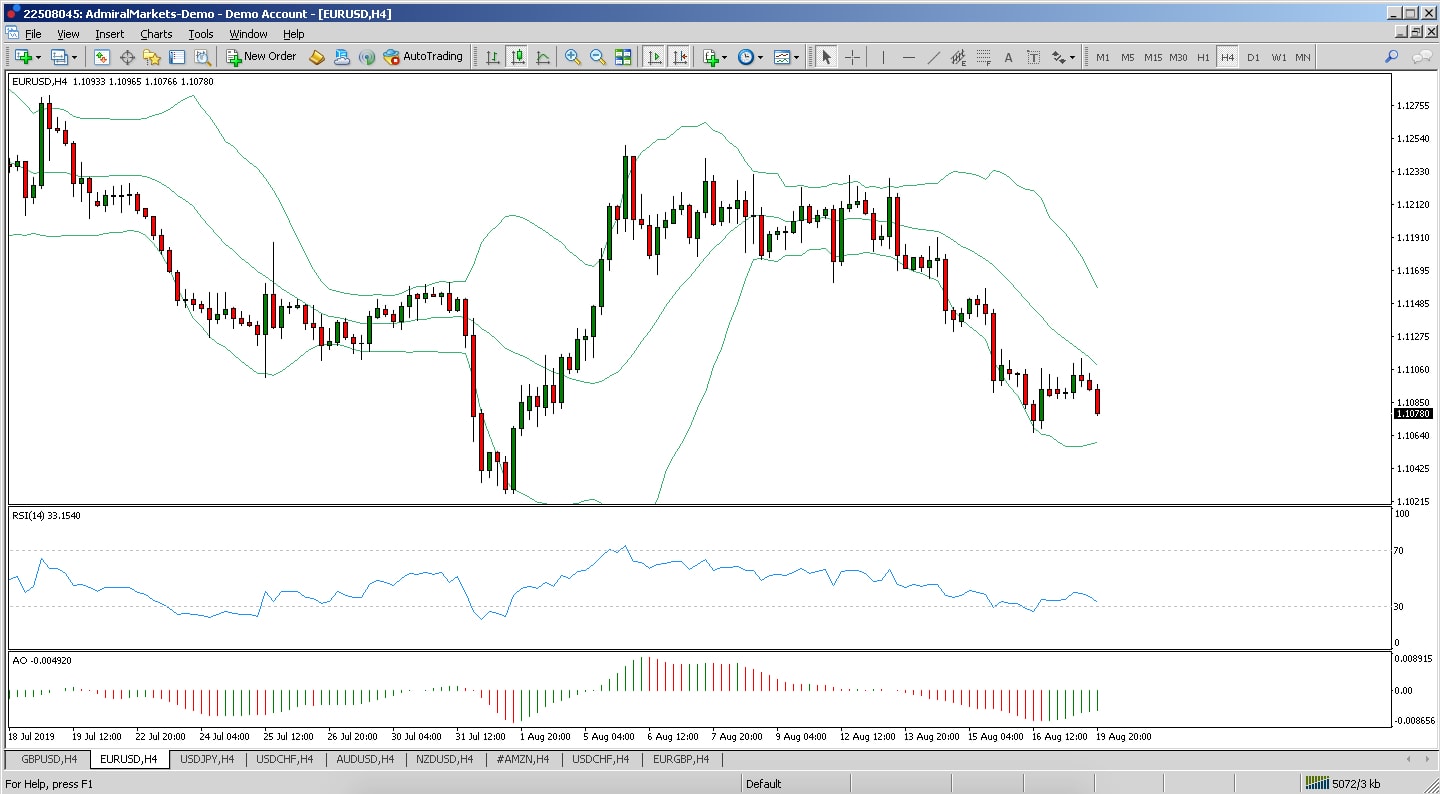Toggle the Terminal panel icon

point(177,57)
